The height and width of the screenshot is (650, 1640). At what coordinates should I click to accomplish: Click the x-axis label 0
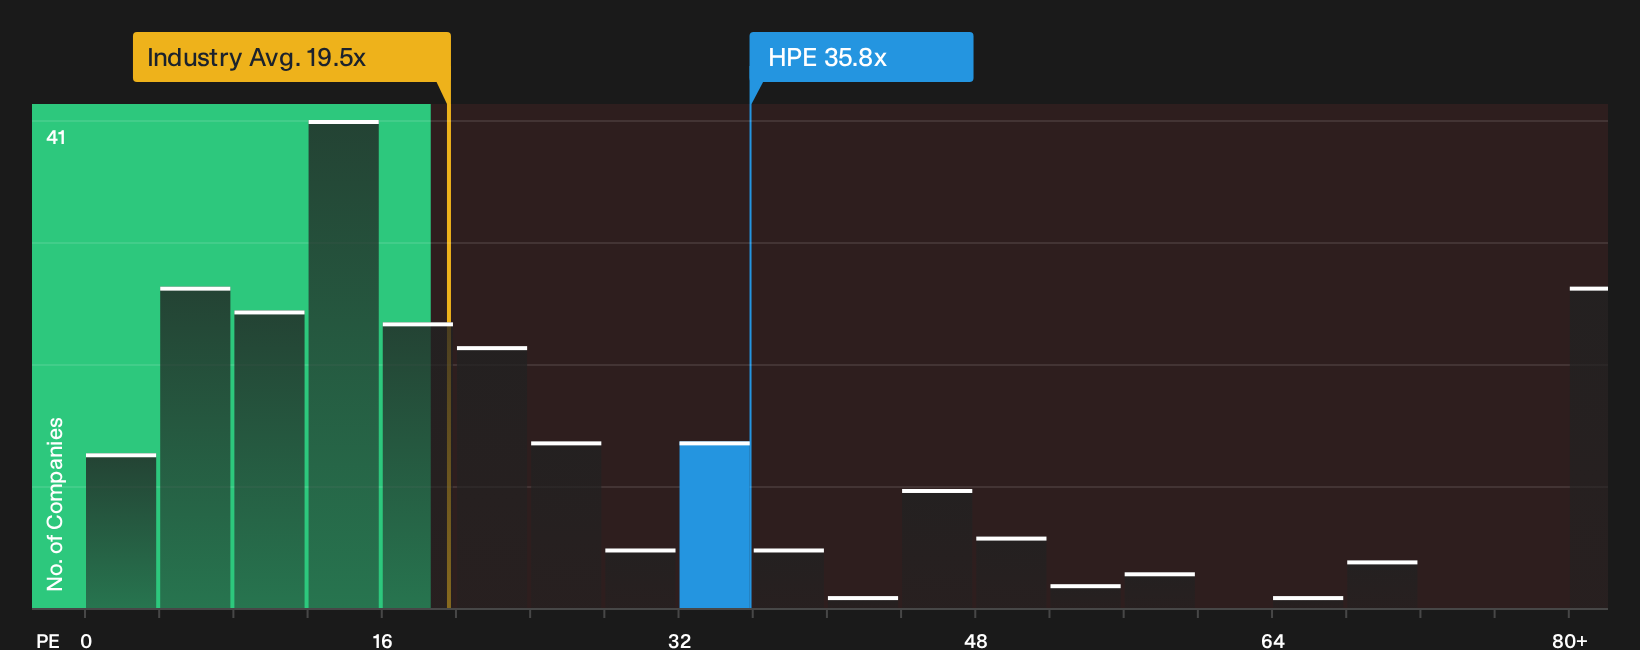(x=86, y=640)
